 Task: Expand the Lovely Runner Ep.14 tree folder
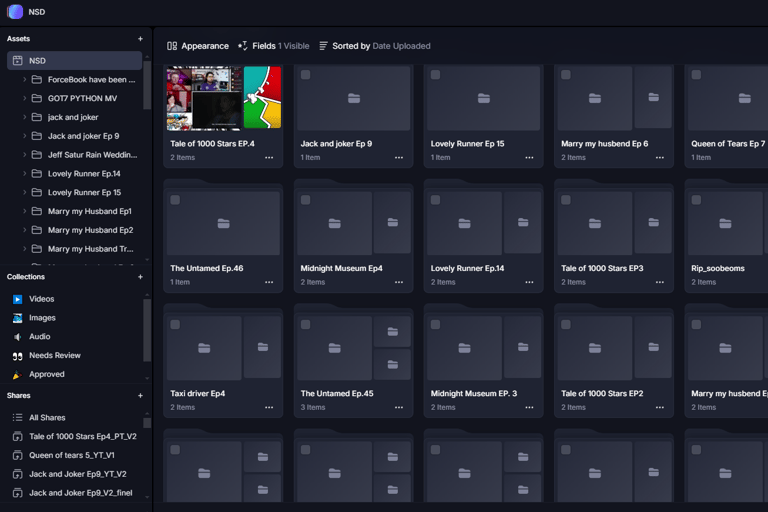(x=24, y=173)
